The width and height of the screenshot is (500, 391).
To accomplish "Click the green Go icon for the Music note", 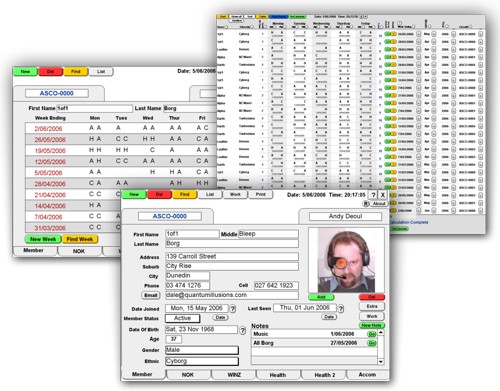I will (x=372, y=334).
